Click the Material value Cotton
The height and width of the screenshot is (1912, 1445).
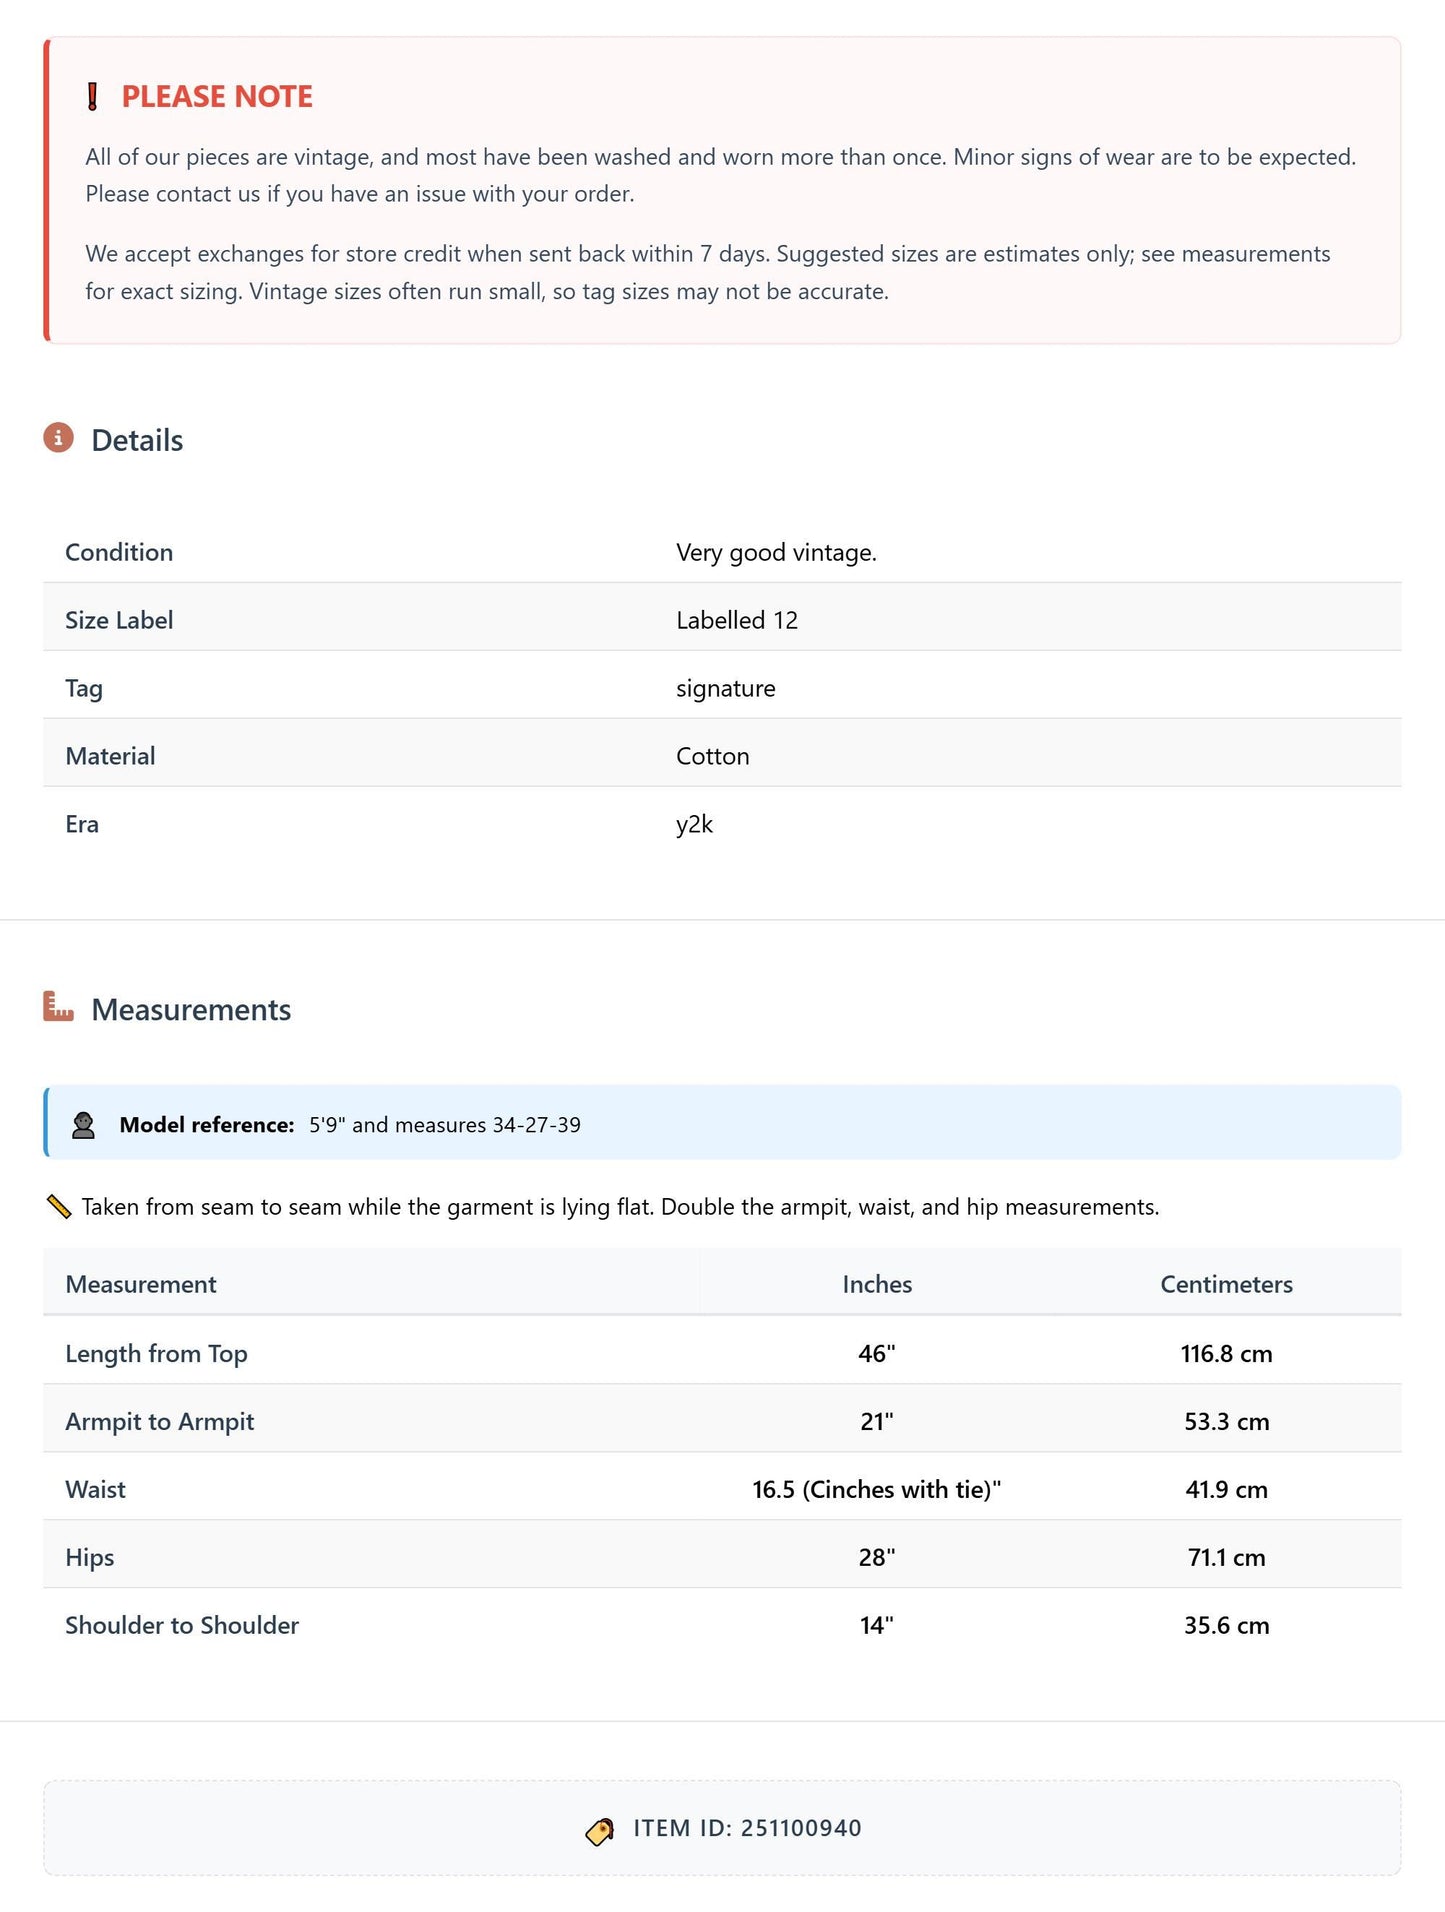click(x=713, y=756)
